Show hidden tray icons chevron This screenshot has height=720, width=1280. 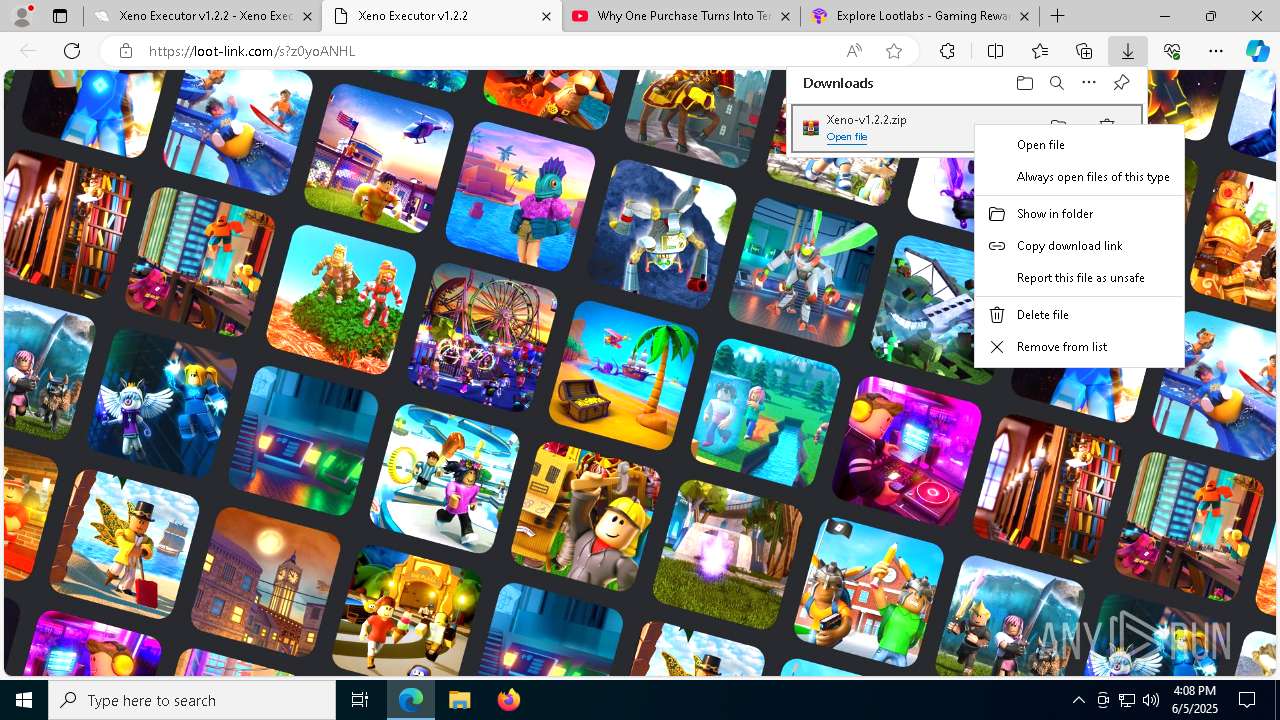point(1078,700)
